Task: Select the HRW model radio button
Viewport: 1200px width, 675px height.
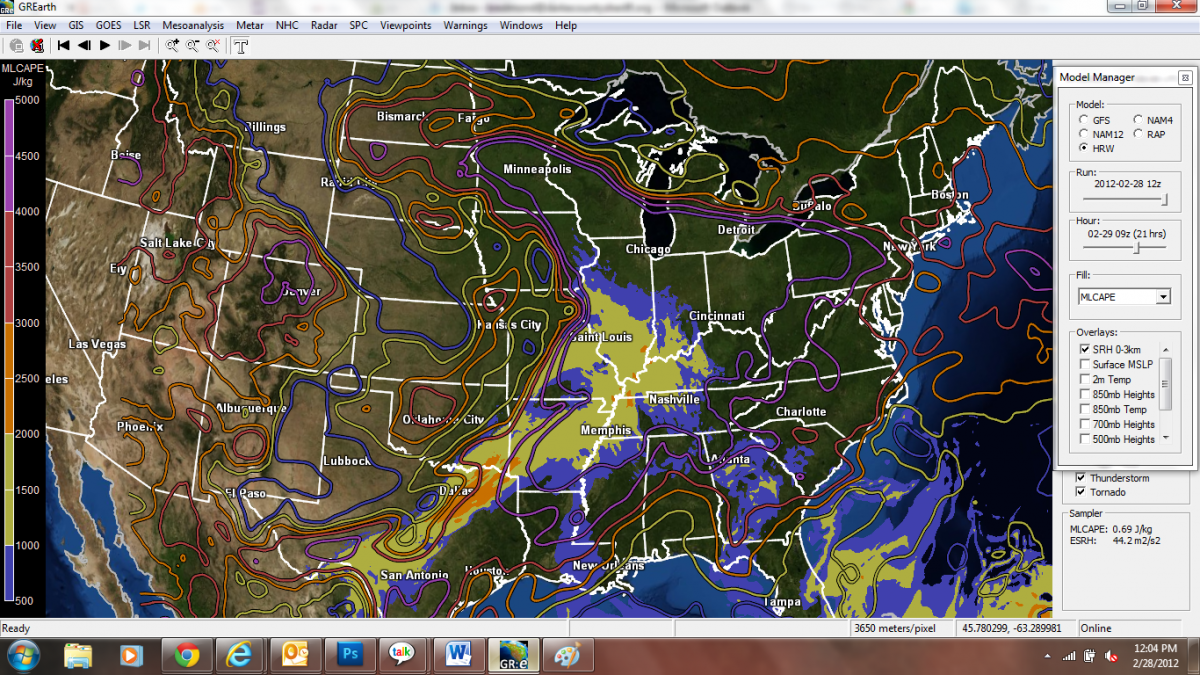Action: 1084,148
